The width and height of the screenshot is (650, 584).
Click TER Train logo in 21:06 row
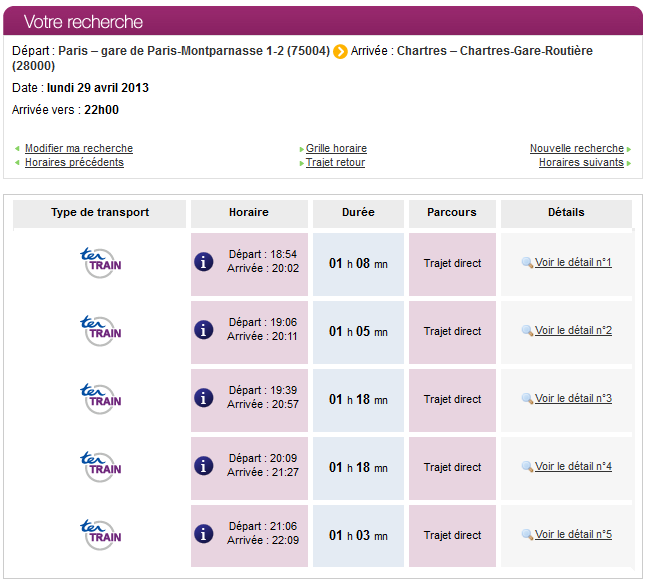tap(100, 535)
